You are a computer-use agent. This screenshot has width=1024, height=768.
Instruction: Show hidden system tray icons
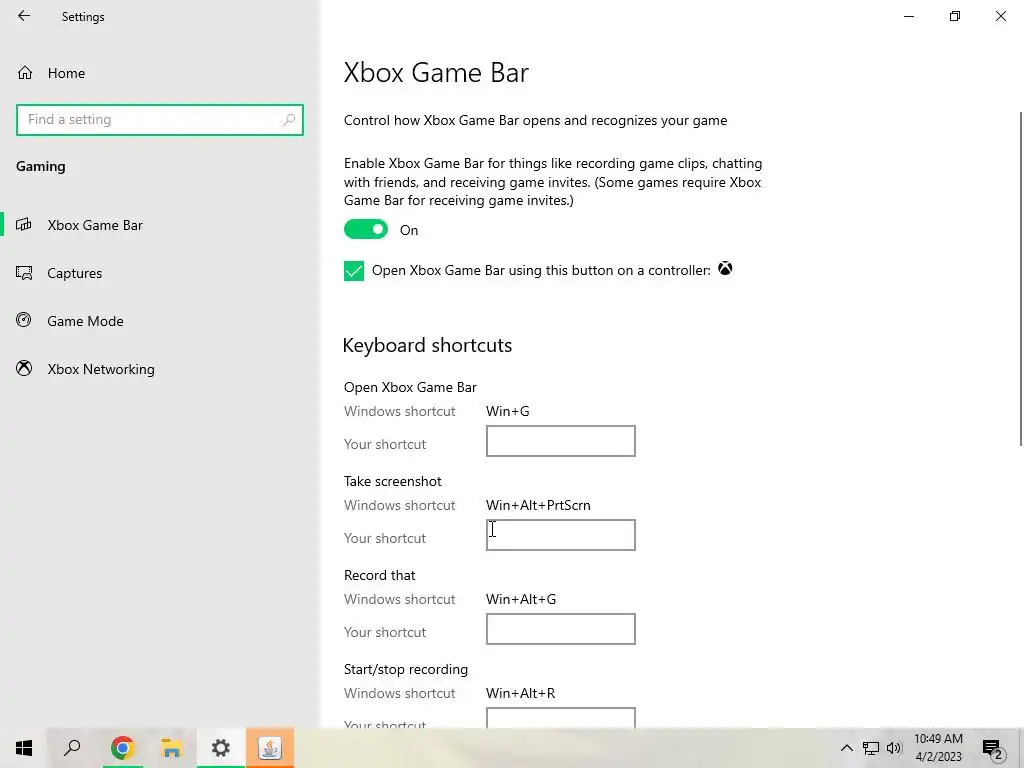coord(846,748)
